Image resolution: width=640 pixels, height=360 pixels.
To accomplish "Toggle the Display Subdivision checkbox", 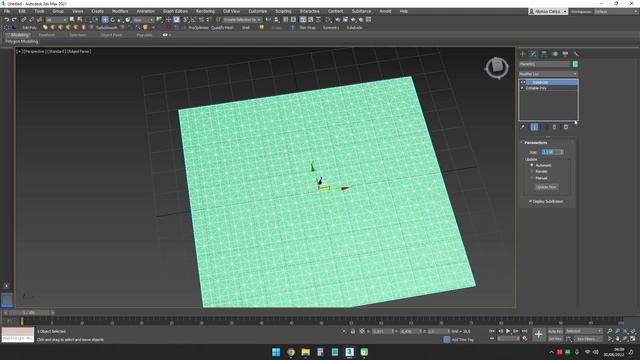I will click(530, 201).
